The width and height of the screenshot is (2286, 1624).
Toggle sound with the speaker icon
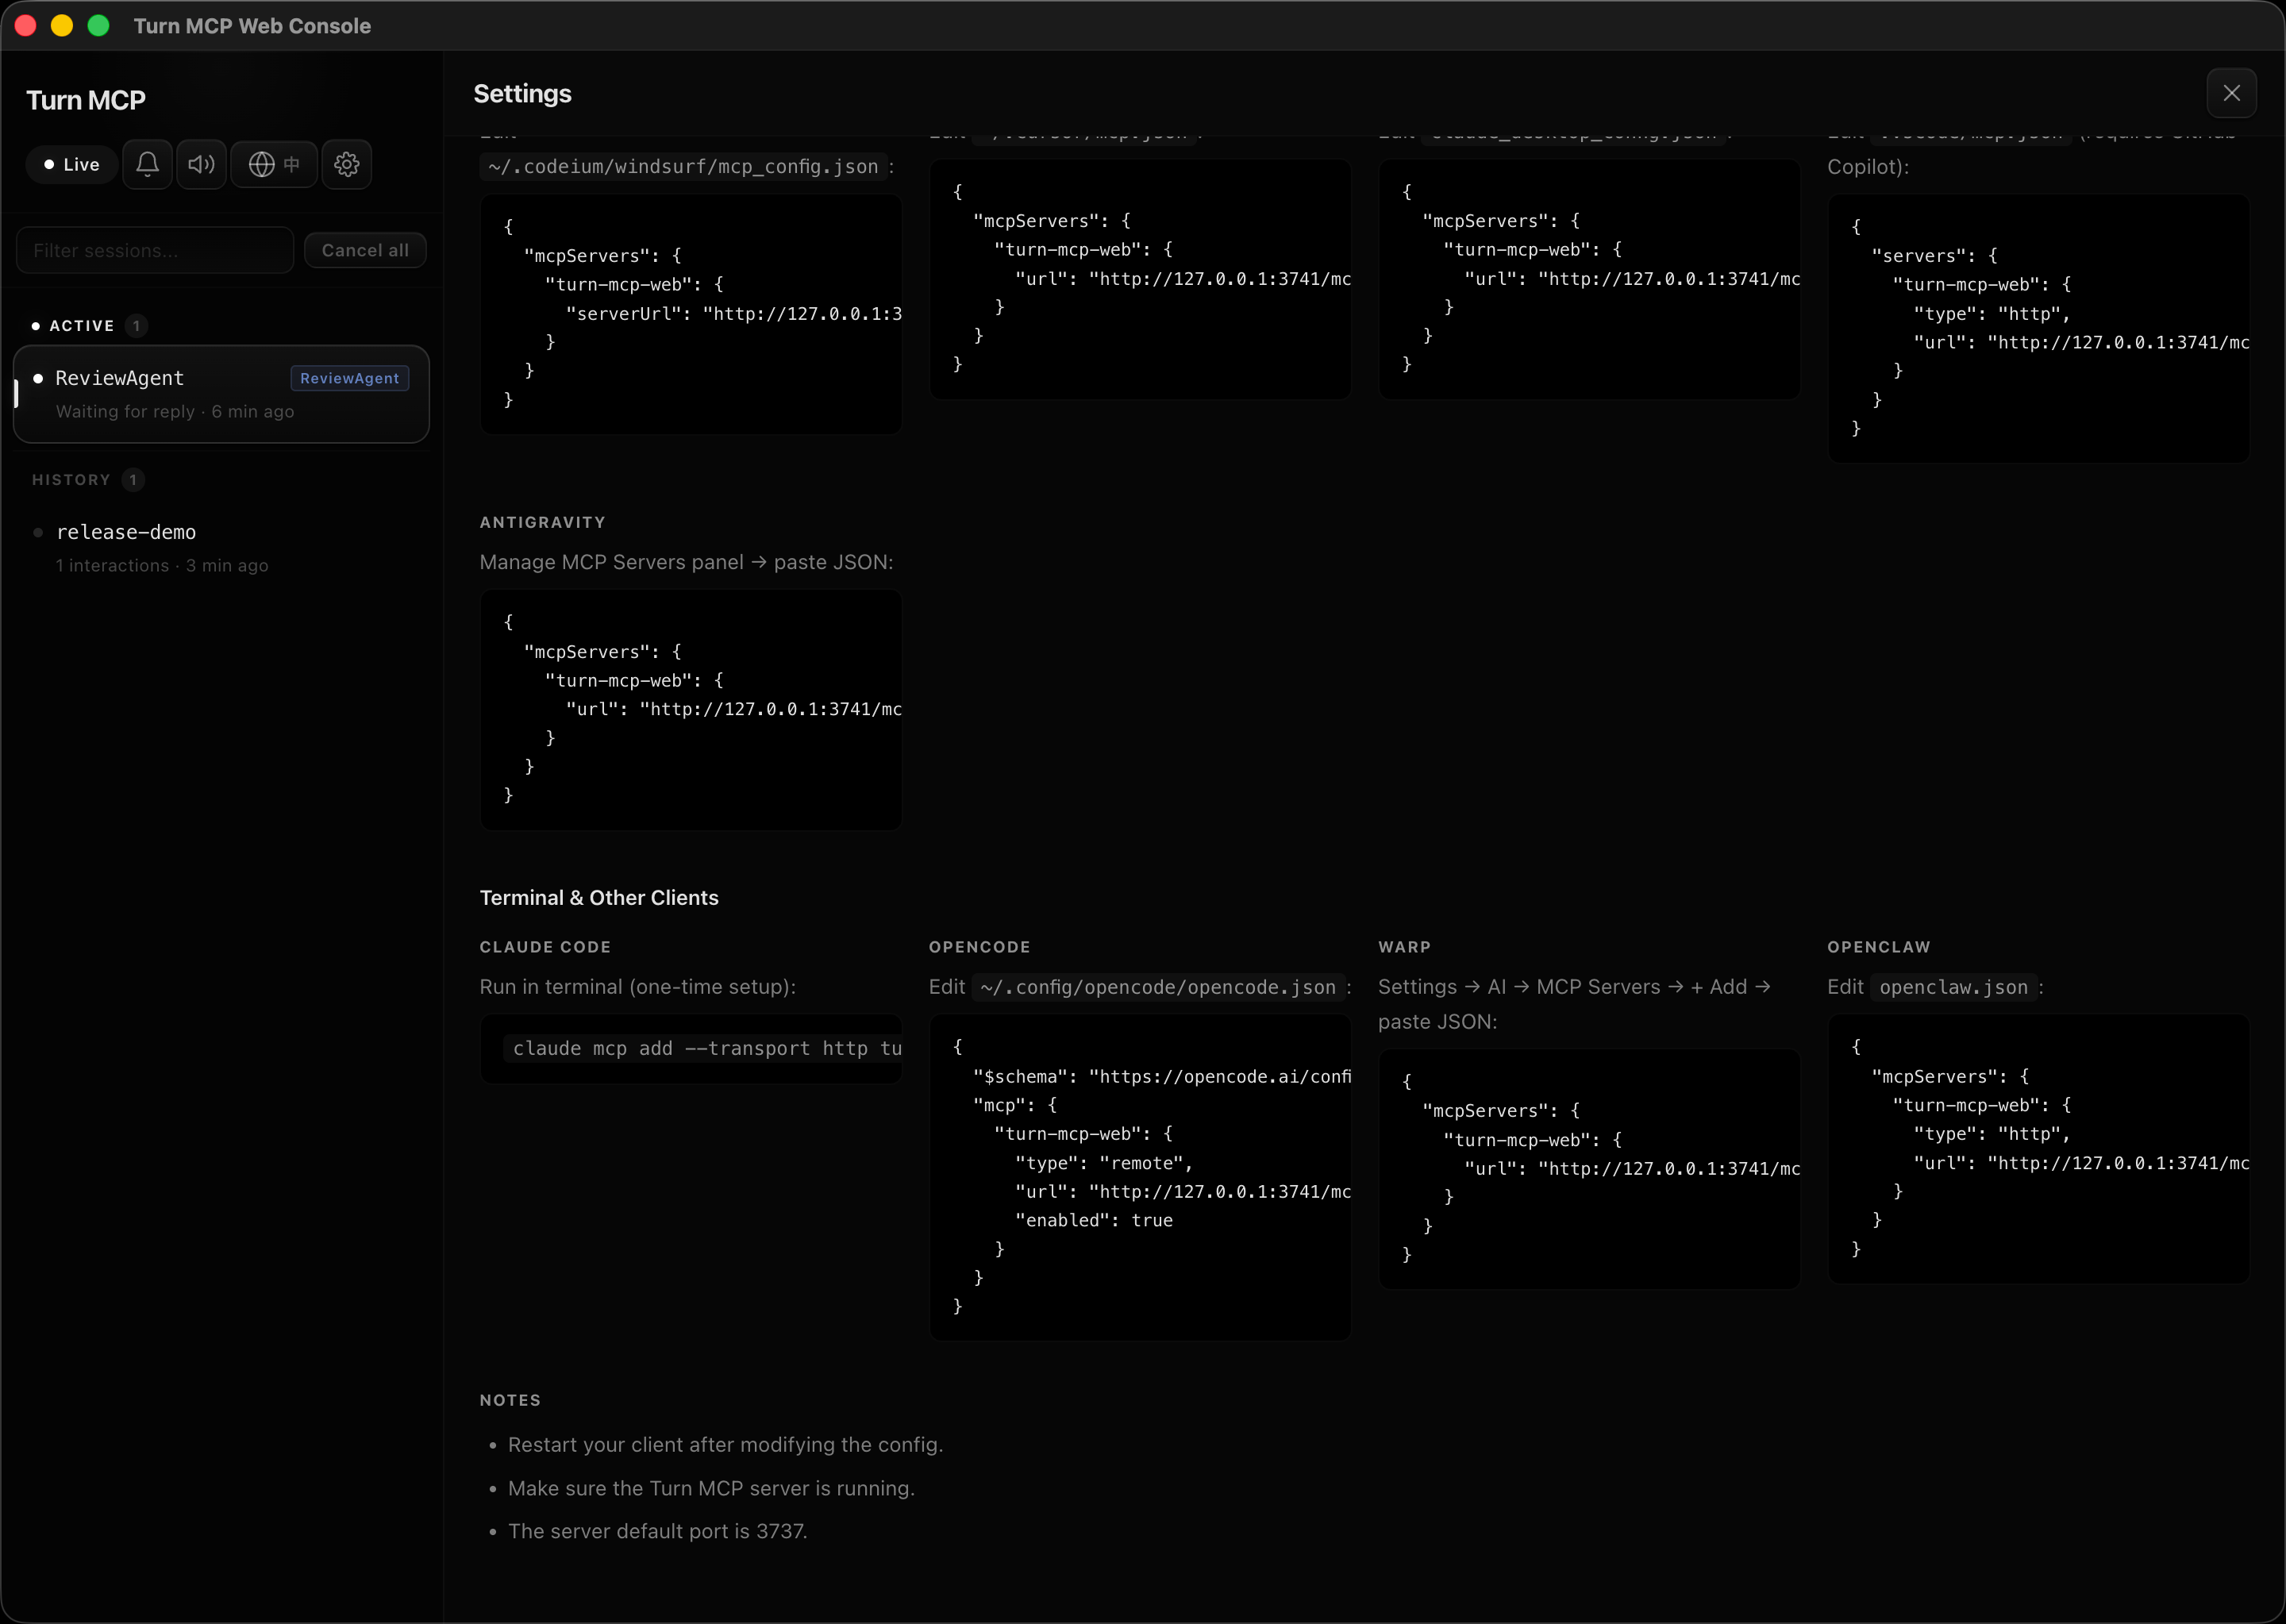coord(201,164)
